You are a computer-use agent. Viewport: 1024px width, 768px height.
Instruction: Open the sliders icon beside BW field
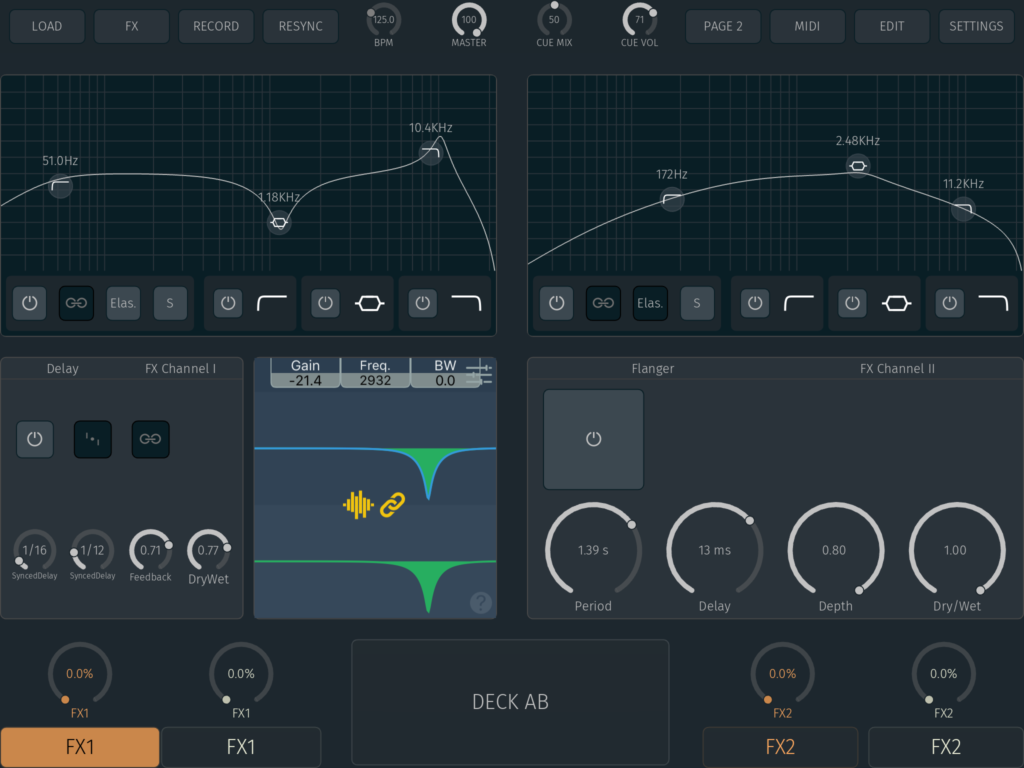tap(480, 374)
